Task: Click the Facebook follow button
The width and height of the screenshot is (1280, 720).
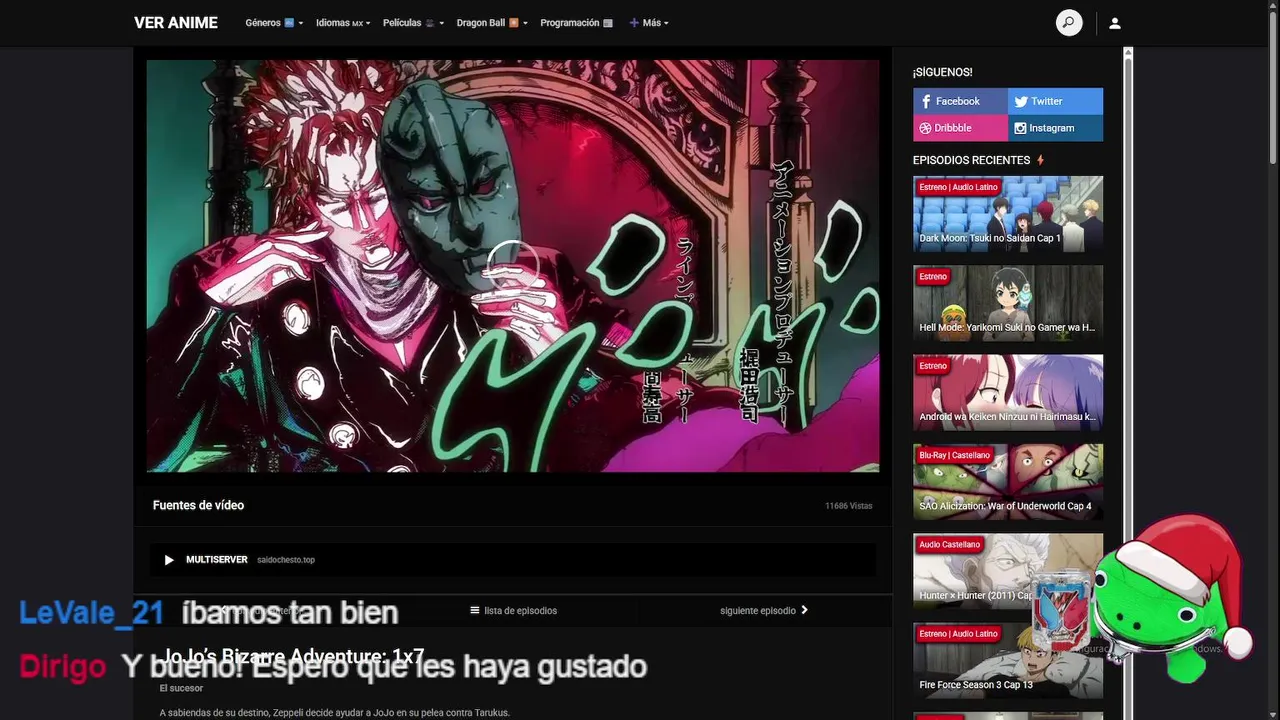Action: [960, 101]
